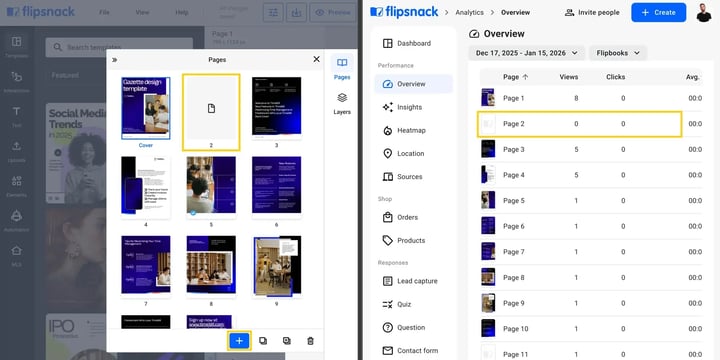The width and height of the screenshot is (720, 360).
Task: Select page 9 thumbnail in Pages panel
Action: point(277,266)
